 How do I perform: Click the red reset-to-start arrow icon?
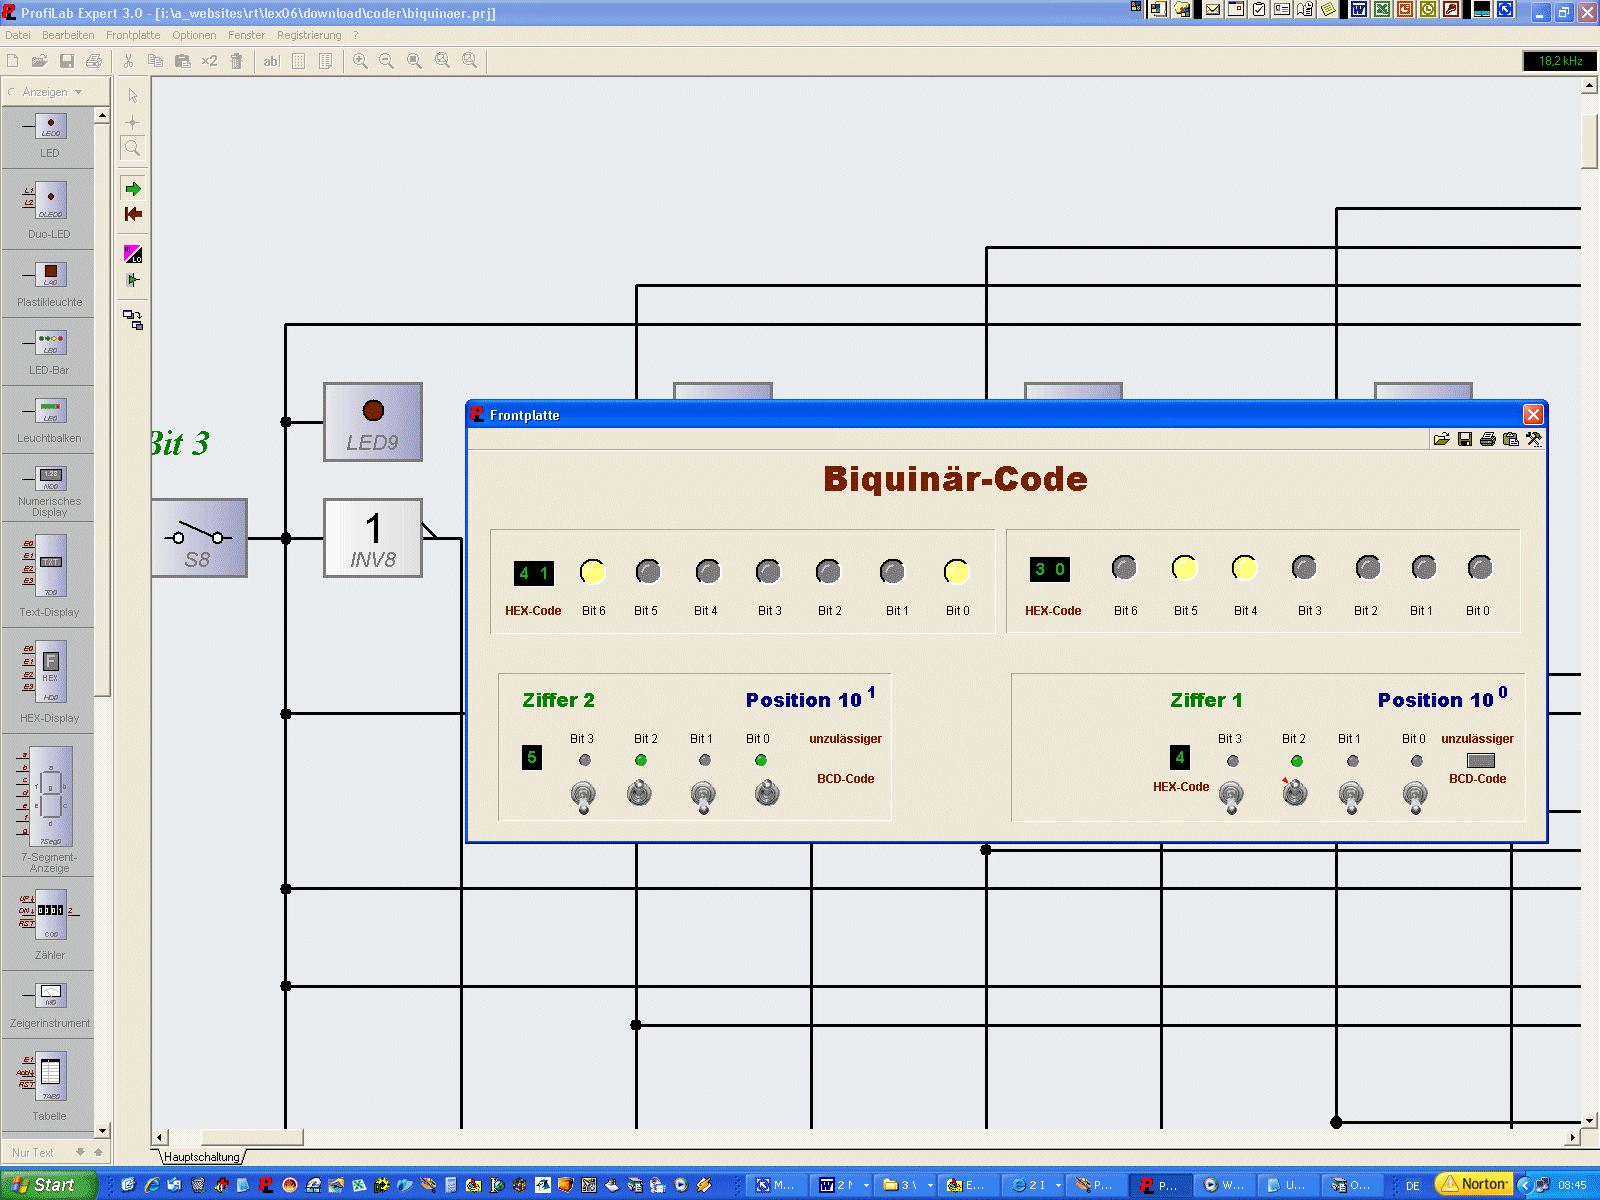[132, 214]
